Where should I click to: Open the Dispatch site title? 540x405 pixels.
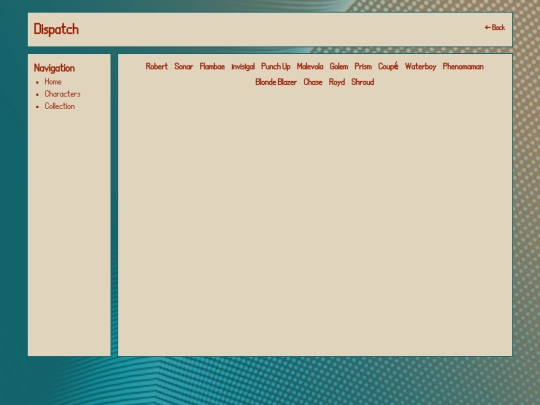[x=56, y=29]
